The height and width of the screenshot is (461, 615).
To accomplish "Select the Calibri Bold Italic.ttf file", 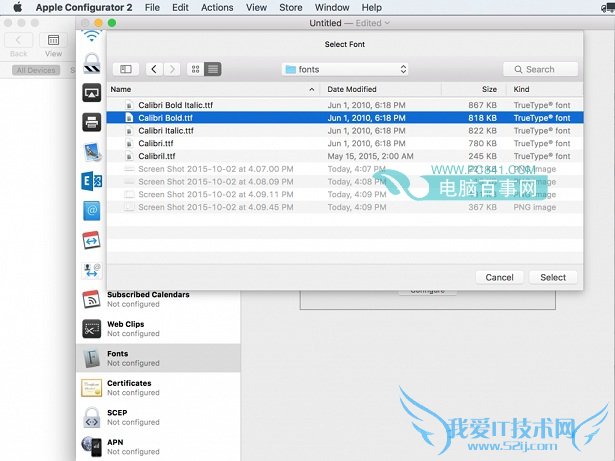I will 345,105.
